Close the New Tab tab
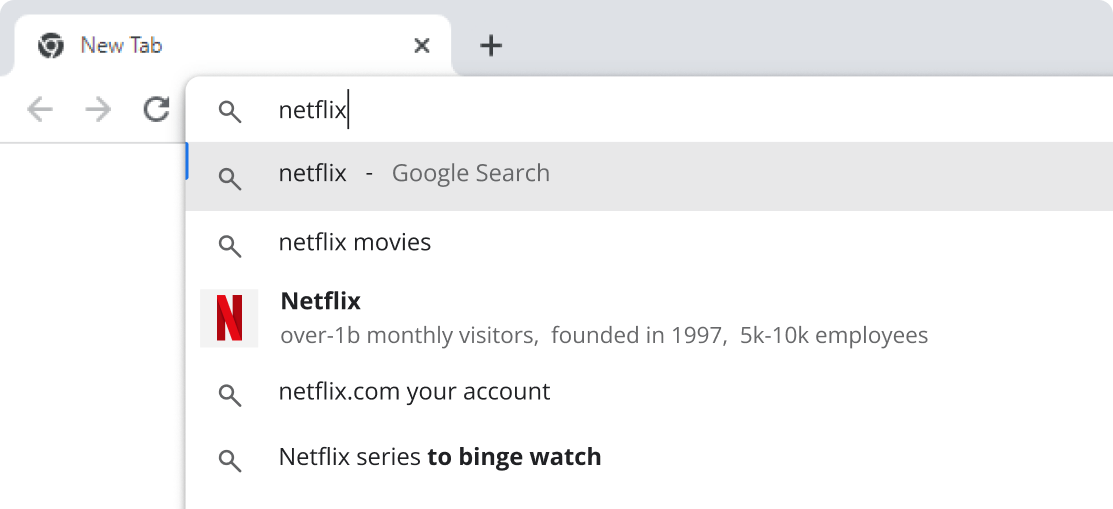 pyautogui.click(x=422, y=46)
